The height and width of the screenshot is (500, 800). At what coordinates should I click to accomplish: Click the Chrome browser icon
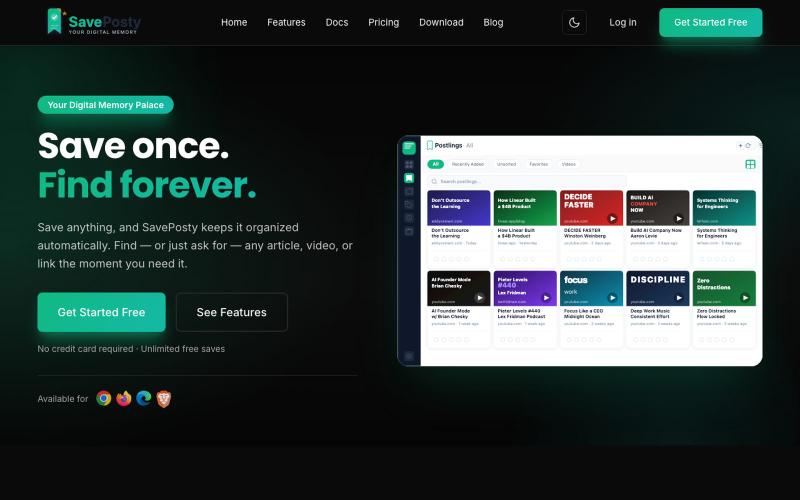104,398
